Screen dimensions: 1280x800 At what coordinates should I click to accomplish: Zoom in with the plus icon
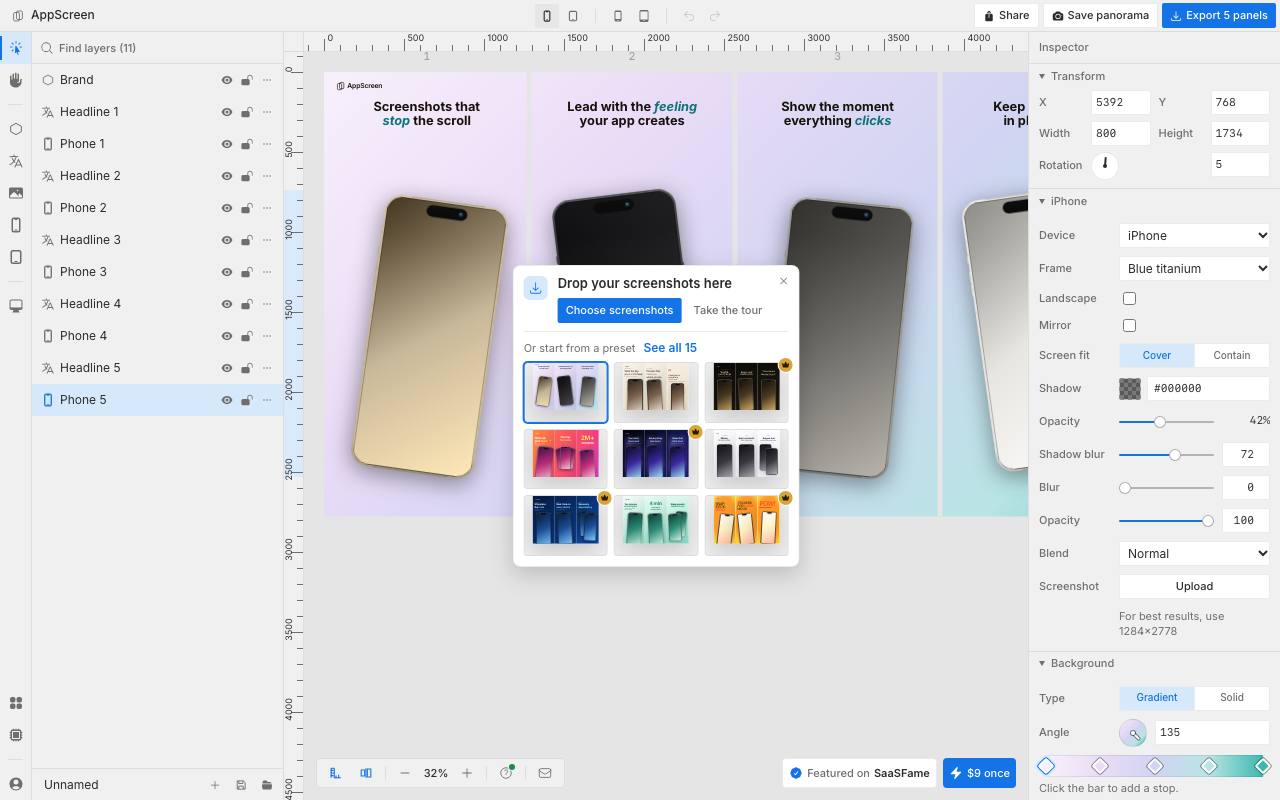click(x=467, y=773)
